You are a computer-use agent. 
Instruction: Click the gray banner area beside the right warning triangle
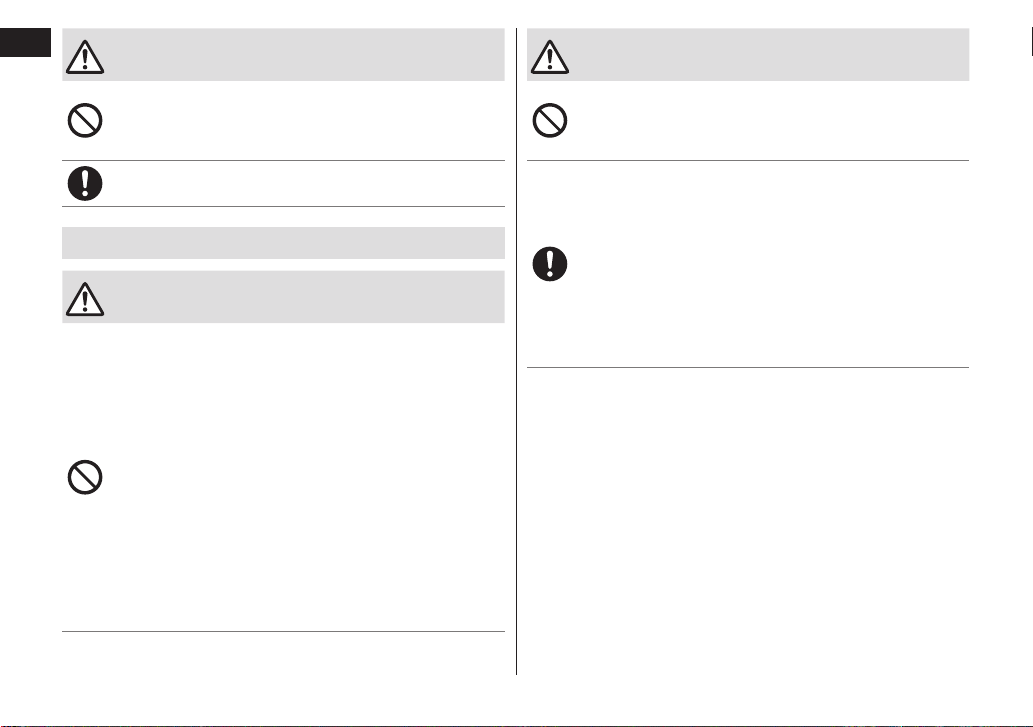coord(769,55)
